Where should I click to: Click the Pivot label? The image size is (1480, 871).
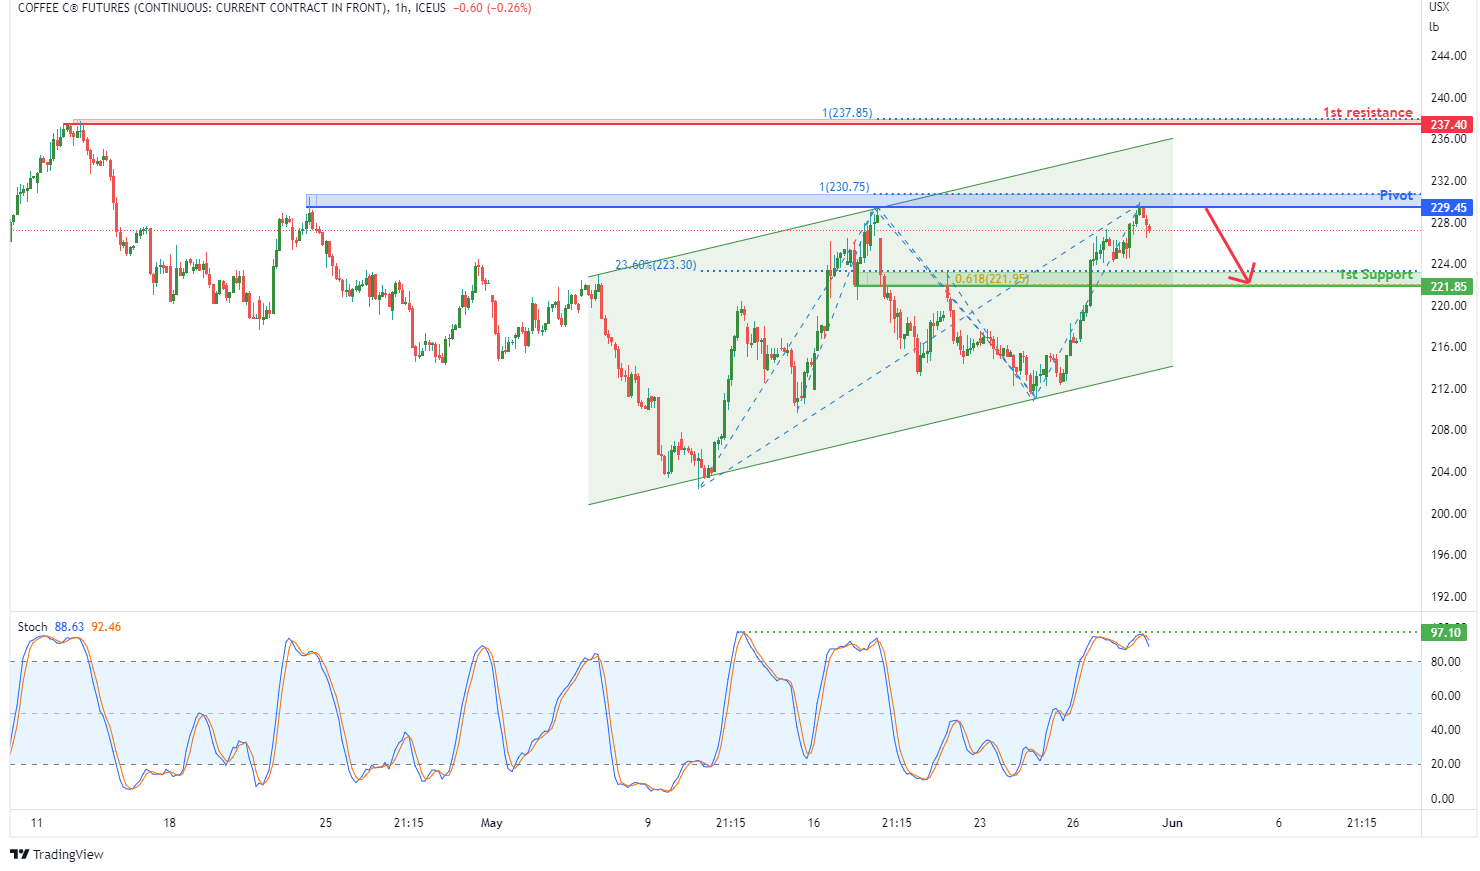click(1396, 195)
